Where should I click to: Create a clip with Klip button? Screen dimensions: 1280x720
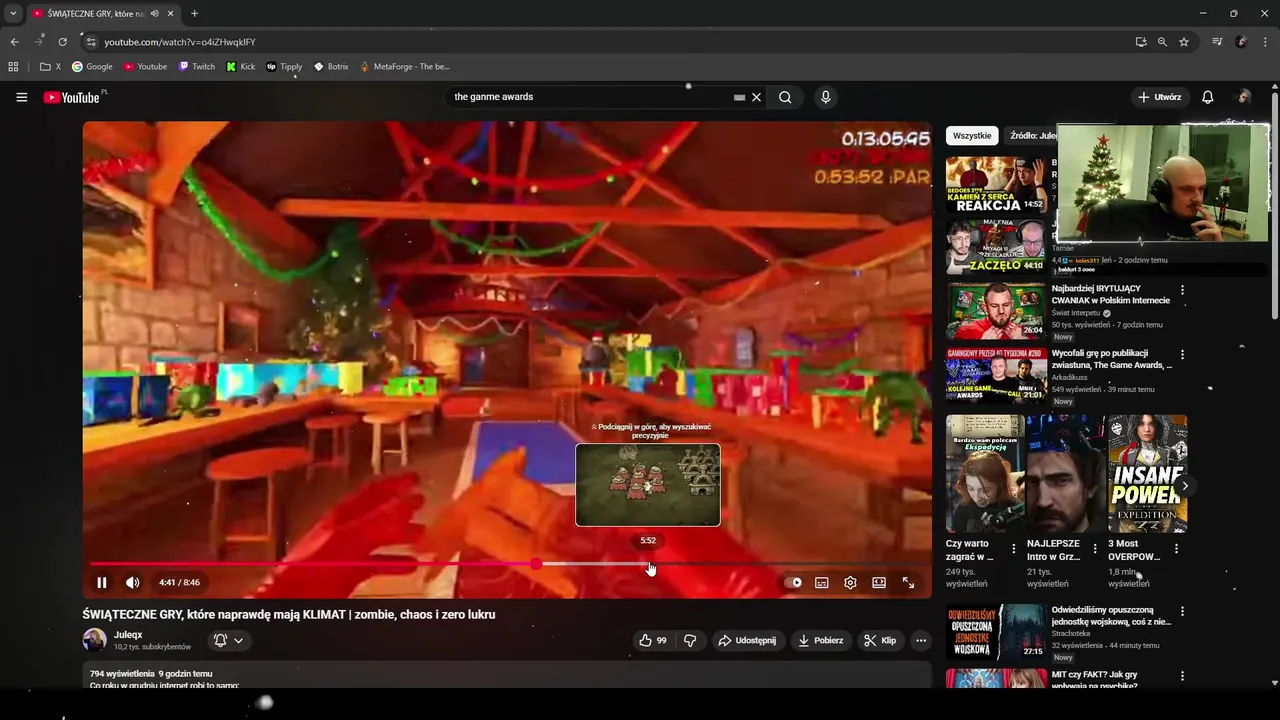click(880, 640)
